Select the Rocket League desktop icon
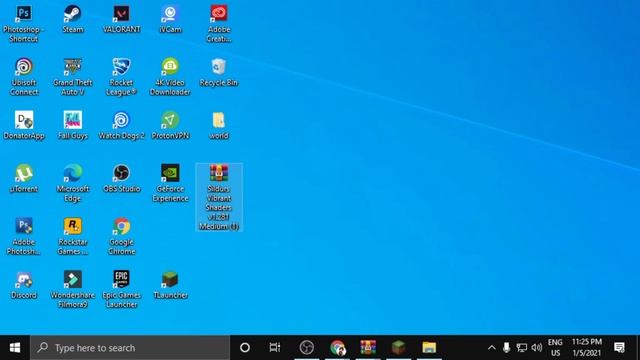This screenshot has height=360, width=640. click(122, 77)
